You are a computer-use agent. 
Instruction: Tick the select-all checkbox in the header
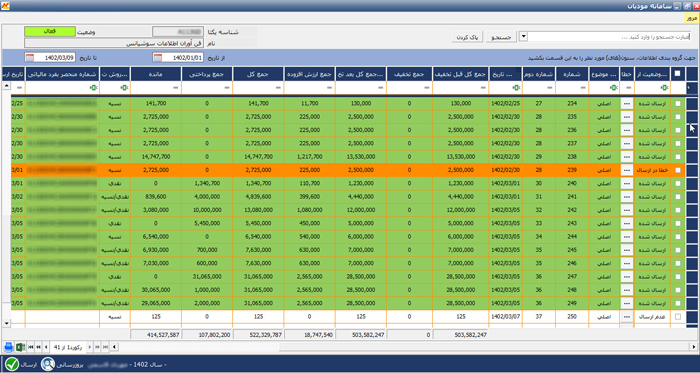[678, 74]
